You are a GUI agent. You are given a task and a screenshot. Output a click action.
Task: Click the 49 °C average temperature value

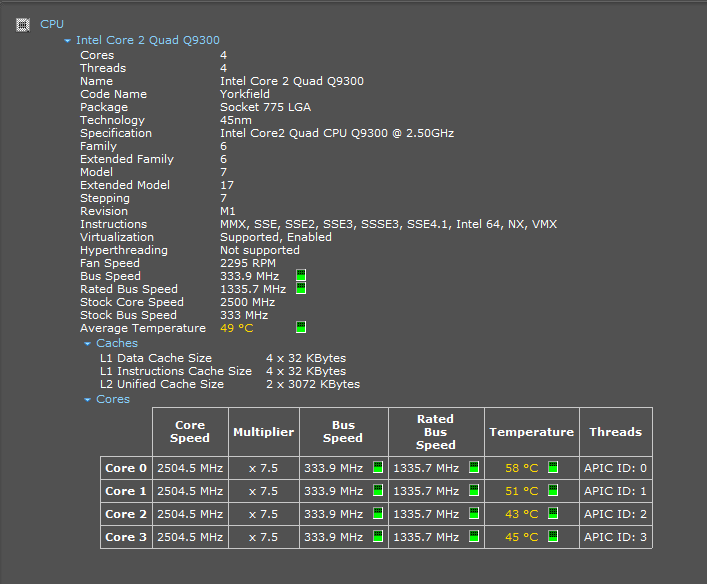[237, 328]
